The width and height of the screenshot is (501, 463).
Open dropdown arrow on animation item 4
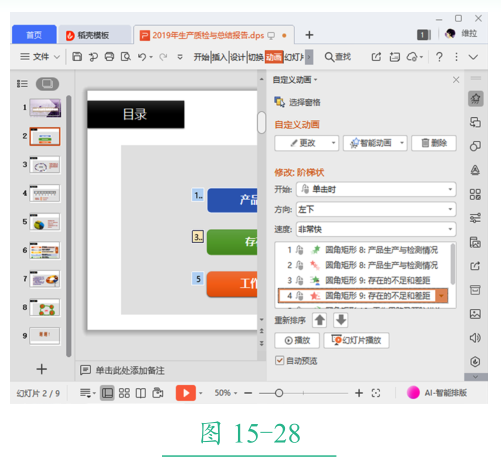441,296
